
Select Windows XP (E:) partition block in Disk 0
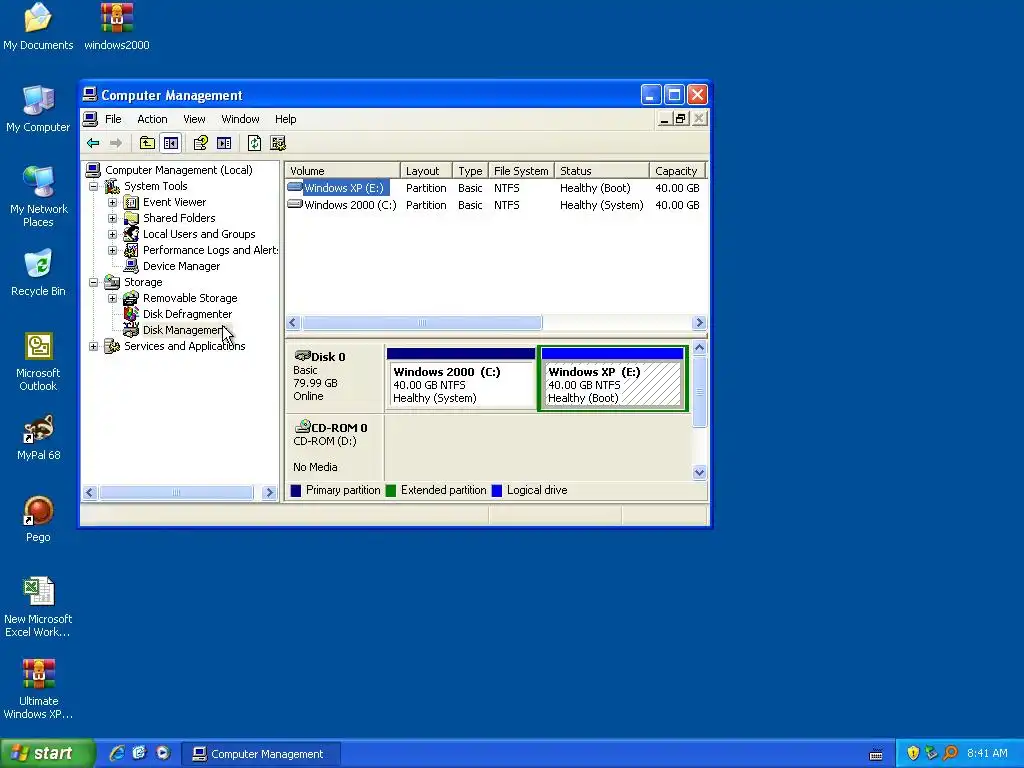point(613,379)
